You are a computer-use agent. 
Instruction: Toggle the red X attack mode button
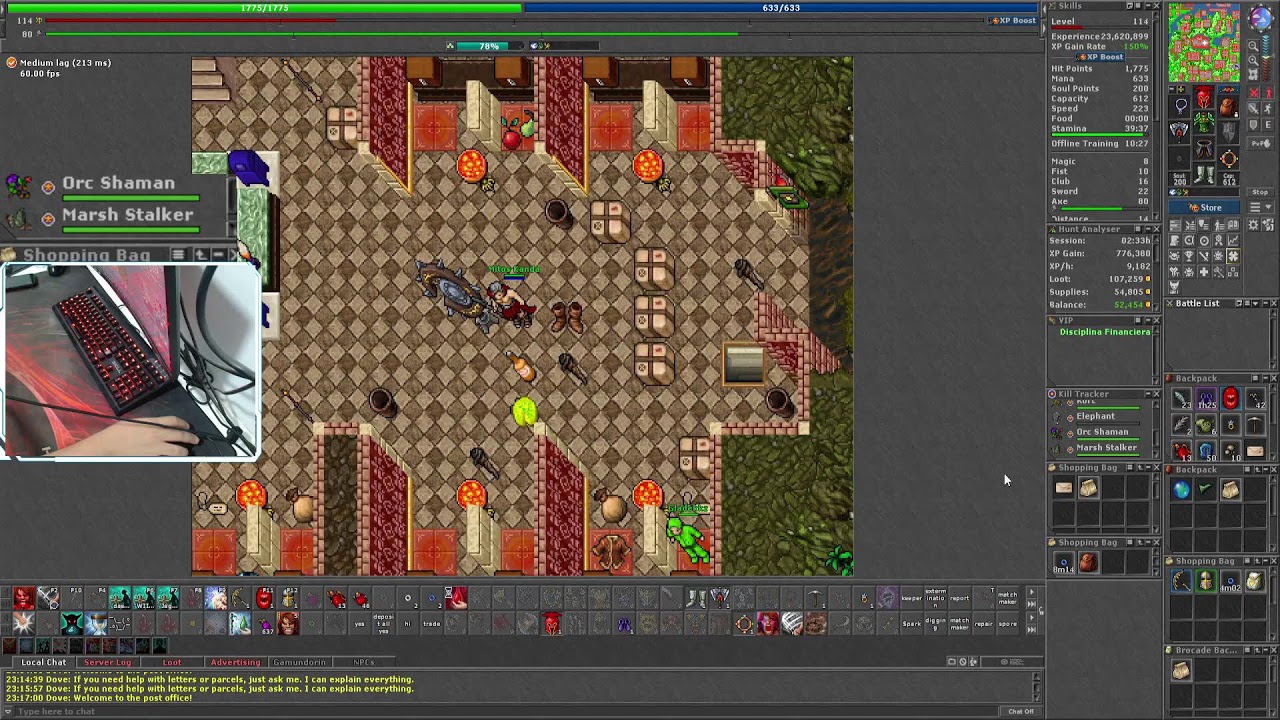click(x=1254, y=92)
